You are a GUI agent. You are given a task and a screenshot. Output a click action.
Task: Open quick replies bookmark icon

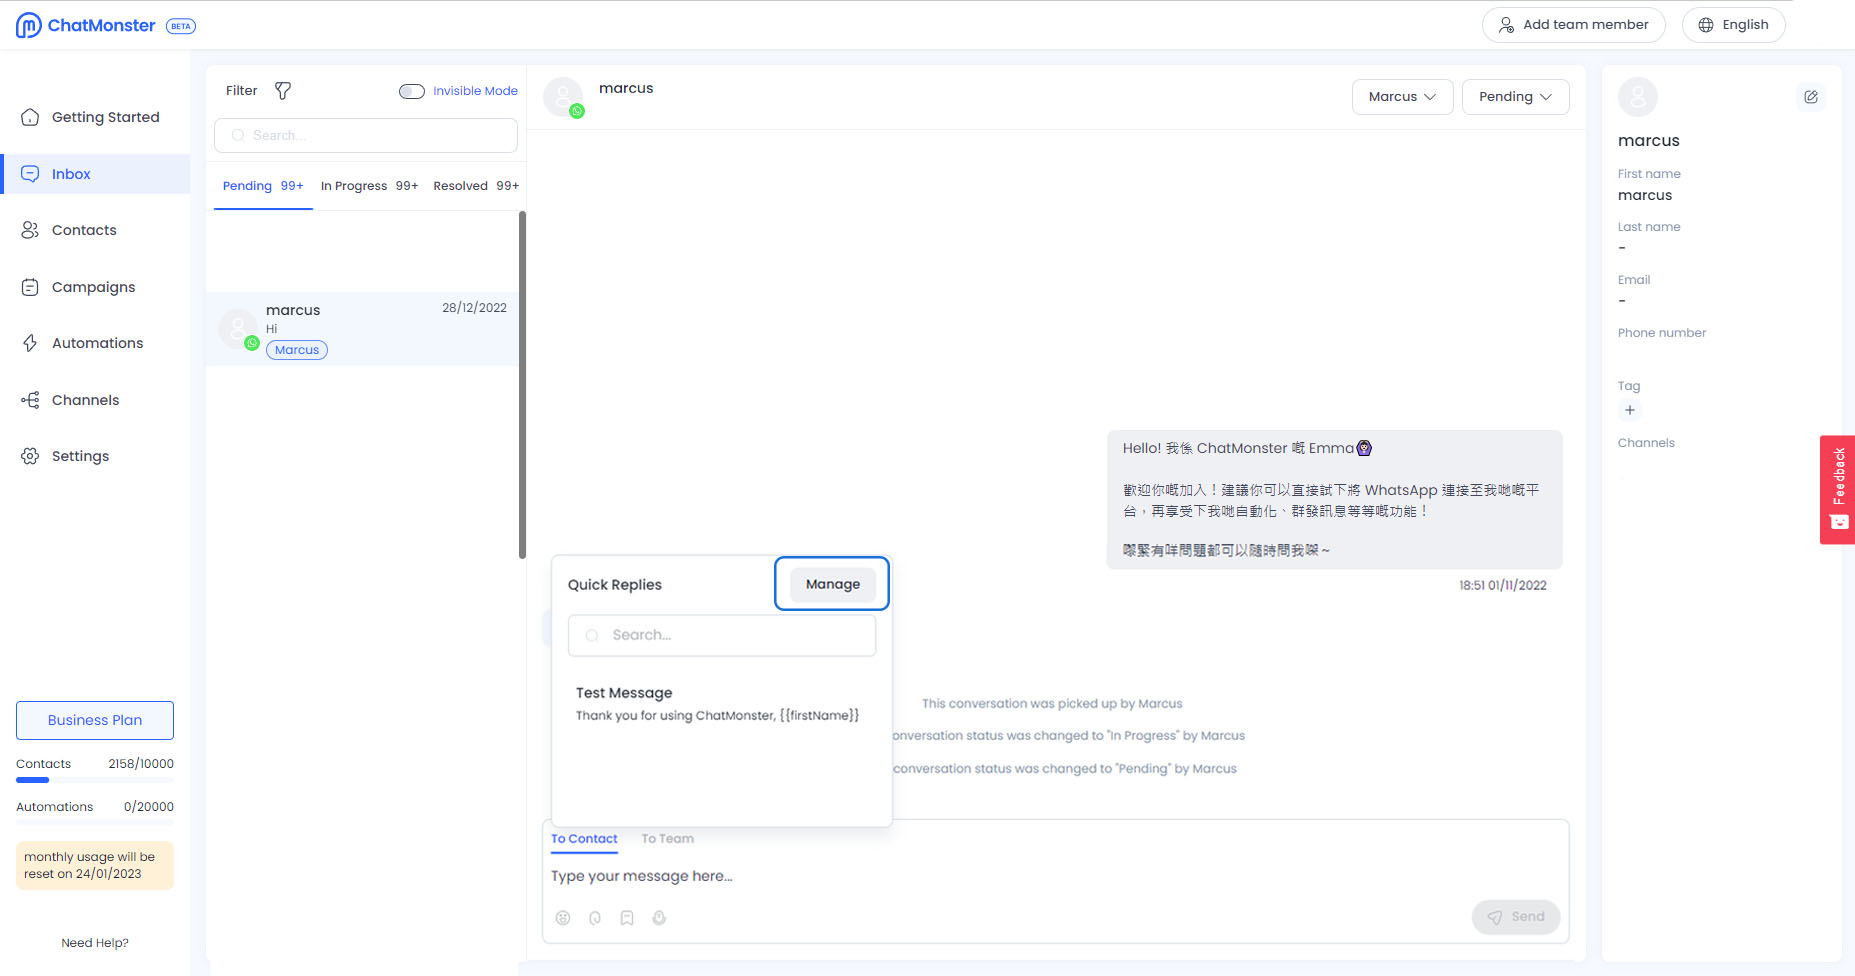point(627,918)
